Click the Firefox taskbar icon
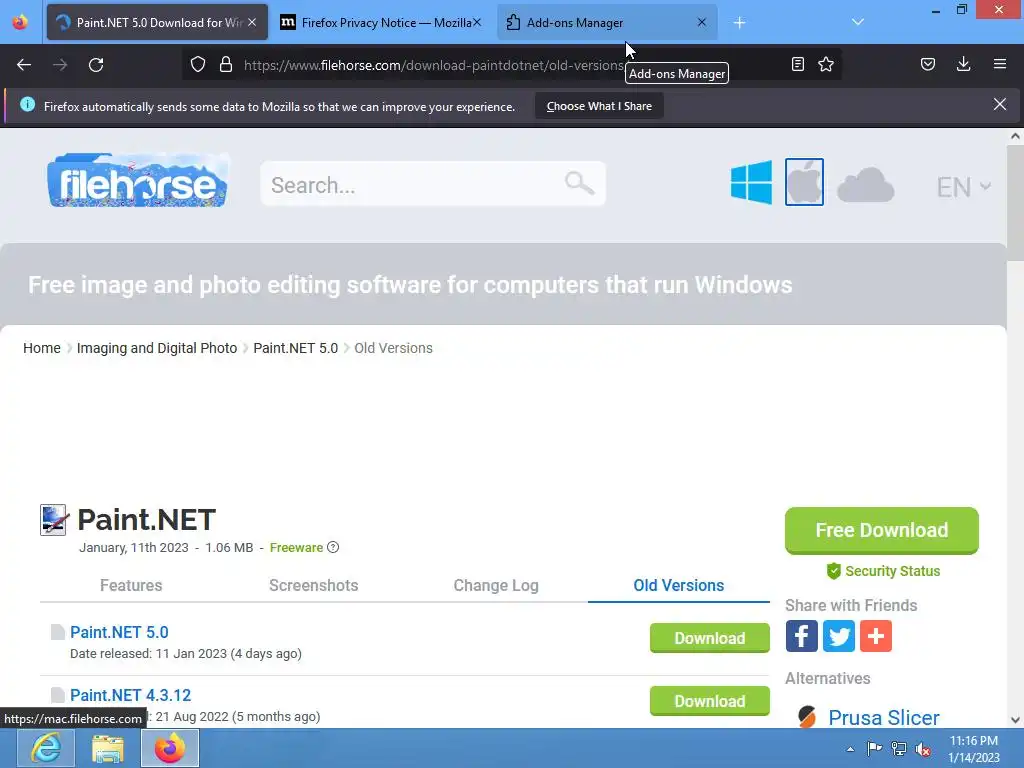1024x768 pixels. tap(170, 748)
